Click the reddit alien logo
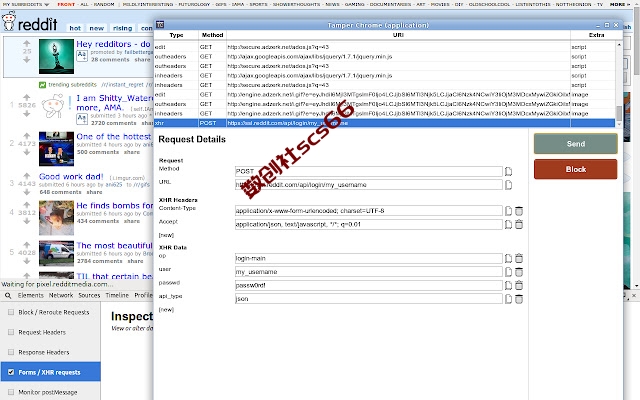 click(9, 21)
